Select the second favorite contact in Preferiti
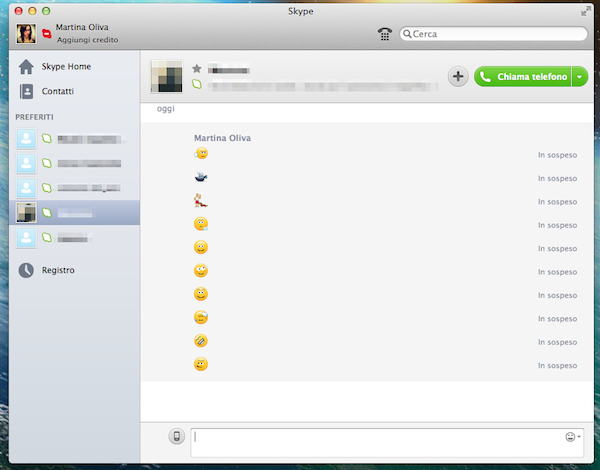Viewport: 600px width, 470px height. tap(75, 163)
